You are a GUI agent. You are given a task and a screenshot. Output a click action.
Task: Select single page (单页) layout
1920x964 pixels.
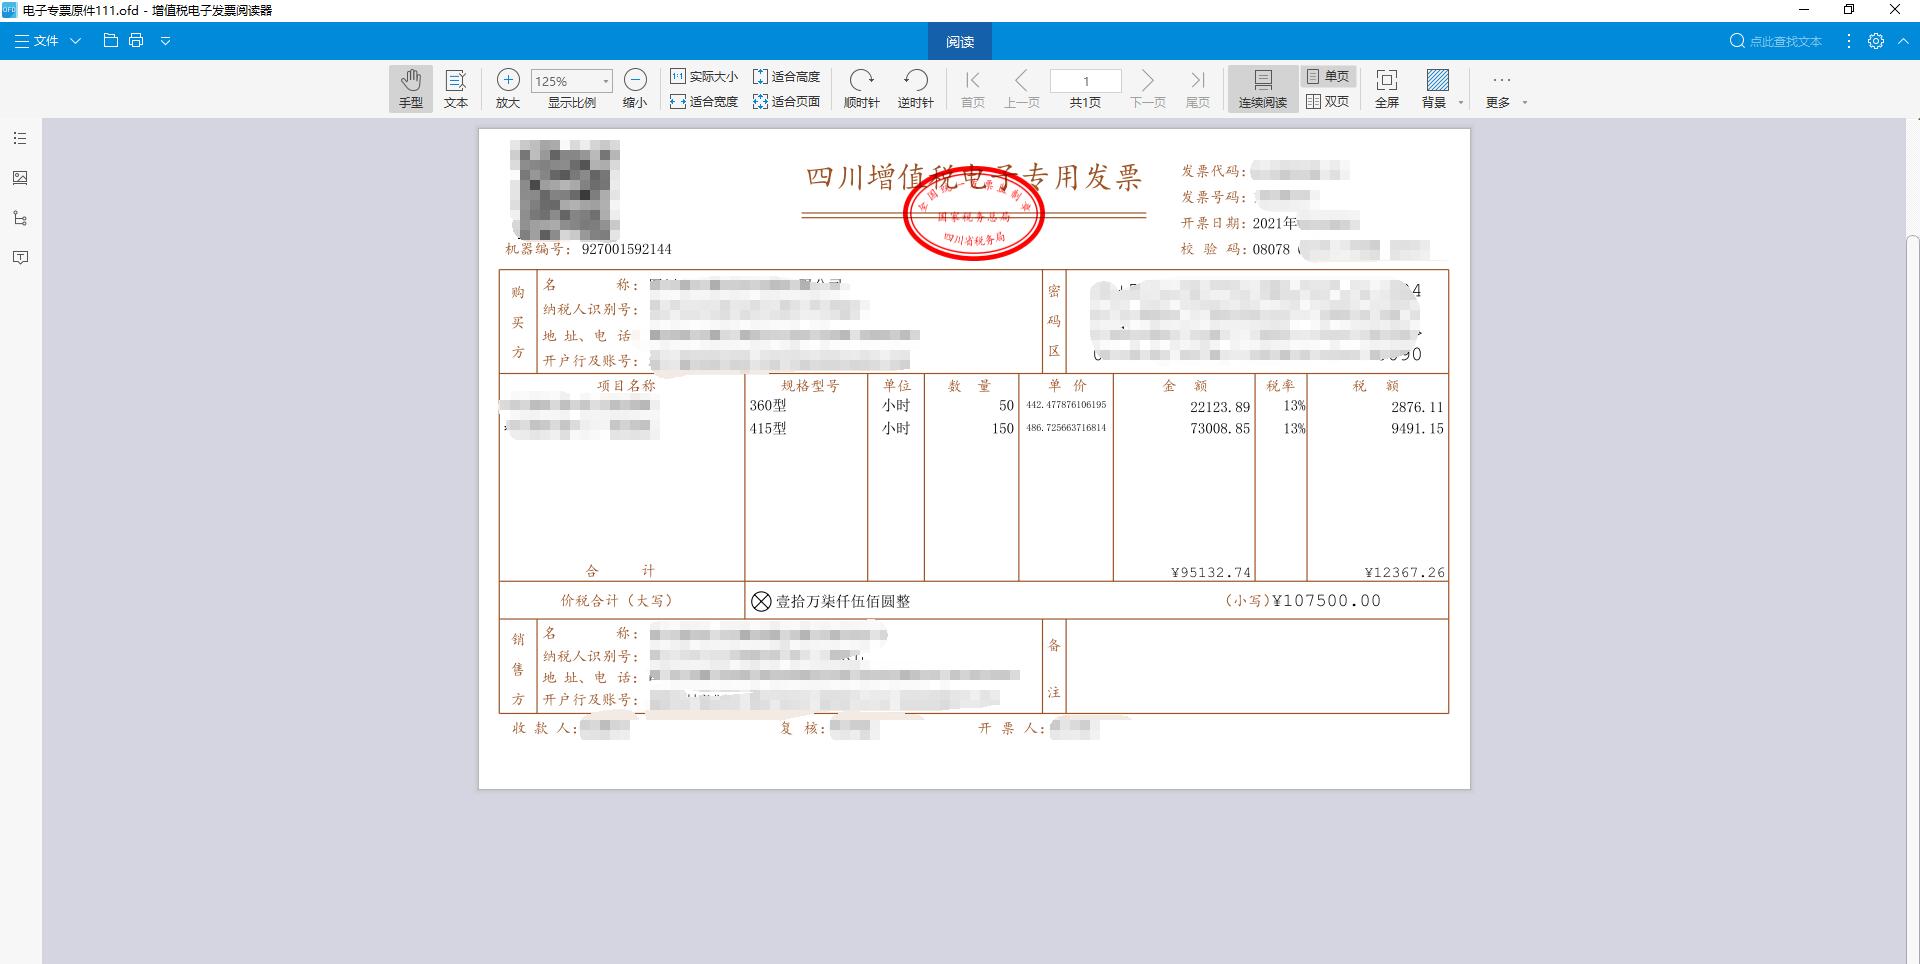[x=1328, y=77]
